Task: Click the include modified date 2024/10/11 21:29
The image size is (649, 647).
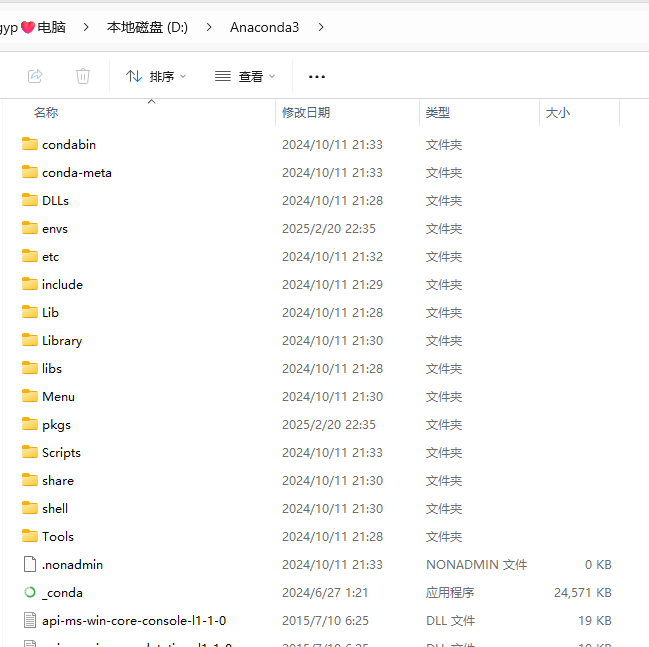Action: (x=332, y=285)
